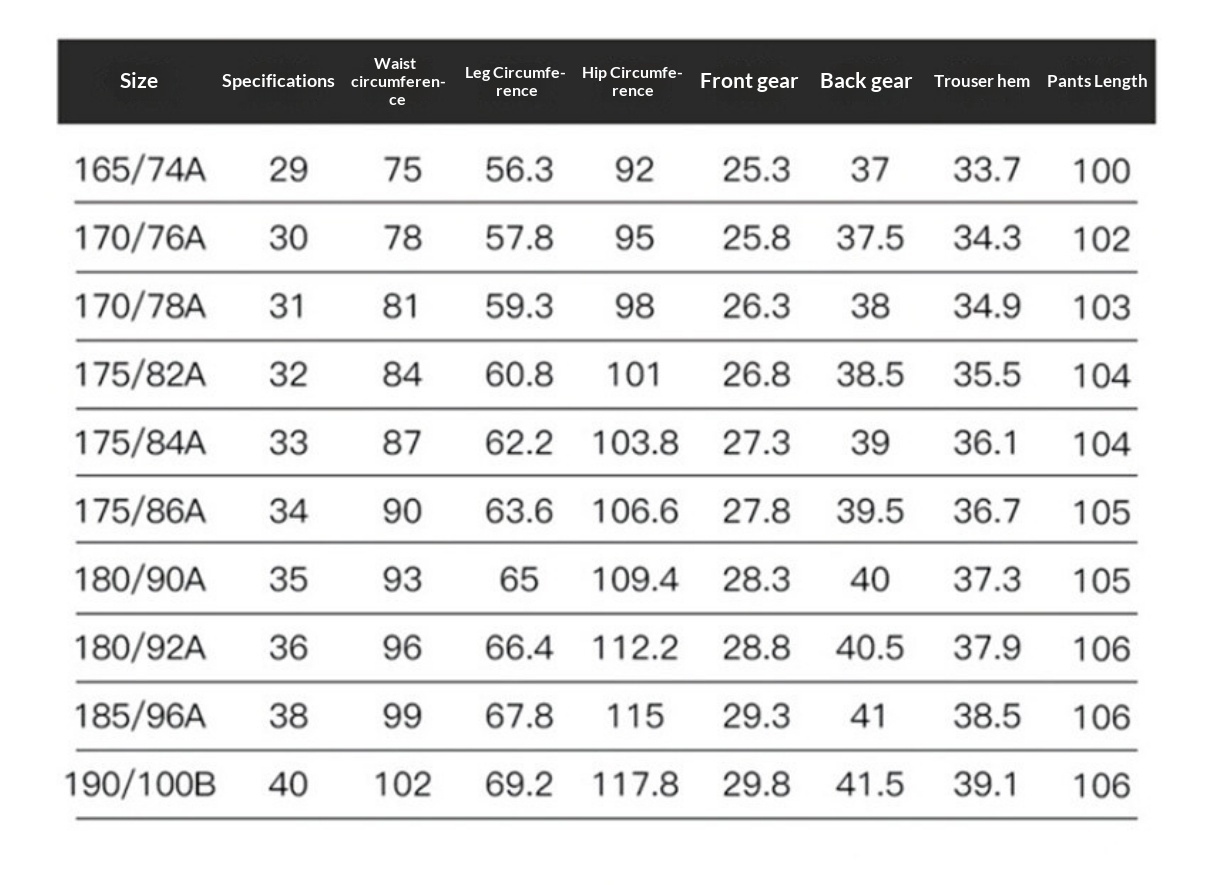Select back gear value 41.5
Screen dimensions: 1220x885
pyautogui.click(x=870, y=785)
